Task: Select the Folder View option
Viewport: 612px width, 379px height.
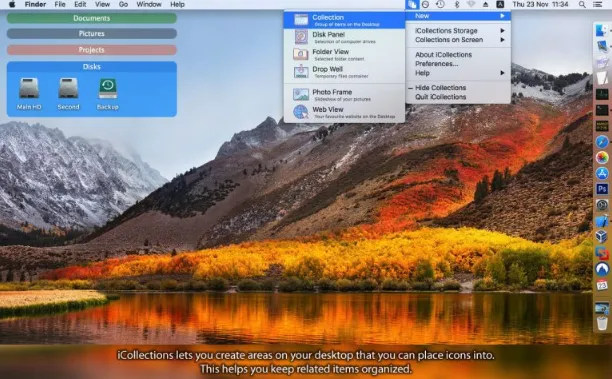Action: coord(344,55)
